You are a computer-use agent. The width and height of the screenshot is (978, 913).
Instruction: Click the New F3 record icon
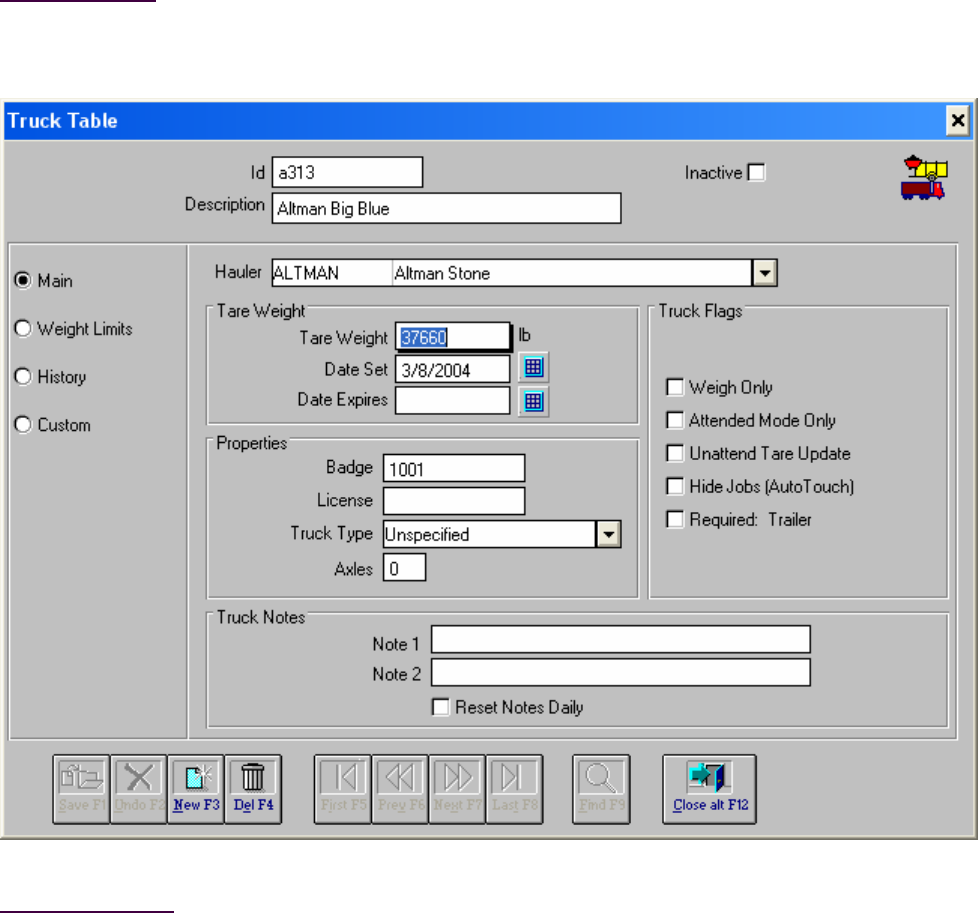pos(196,779)
